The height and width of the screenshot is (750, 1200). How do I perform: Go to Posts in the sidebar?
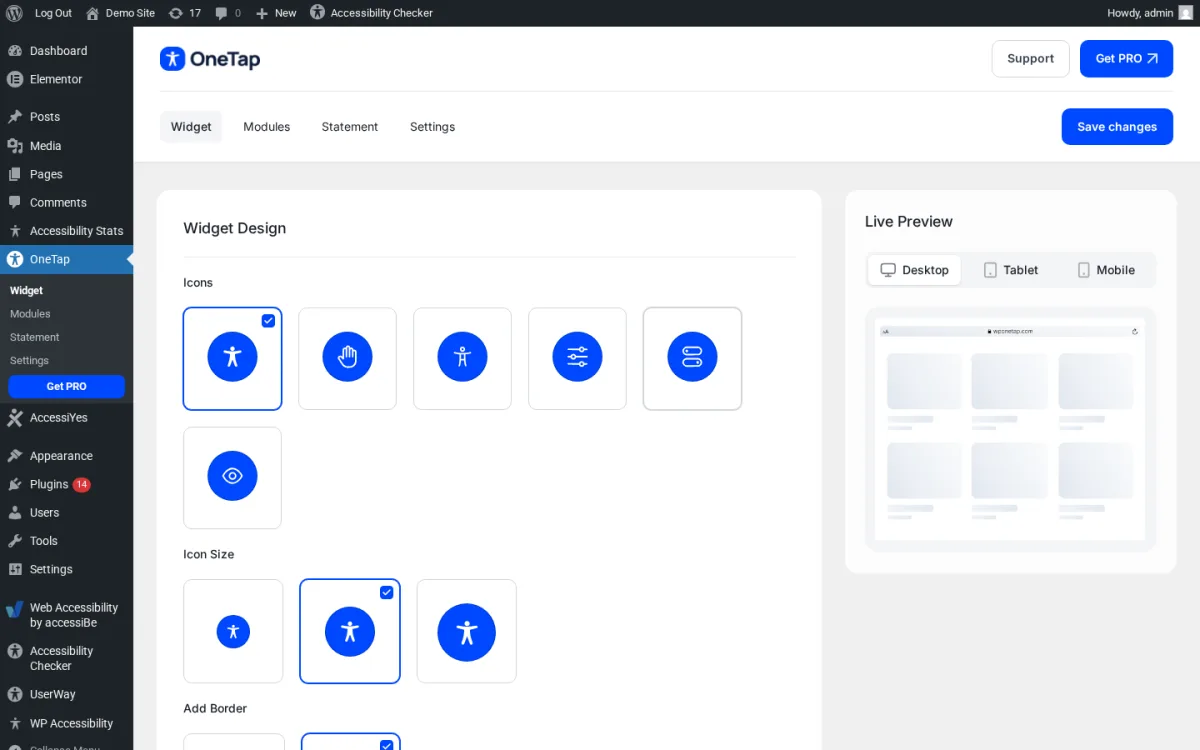[66, 117]
